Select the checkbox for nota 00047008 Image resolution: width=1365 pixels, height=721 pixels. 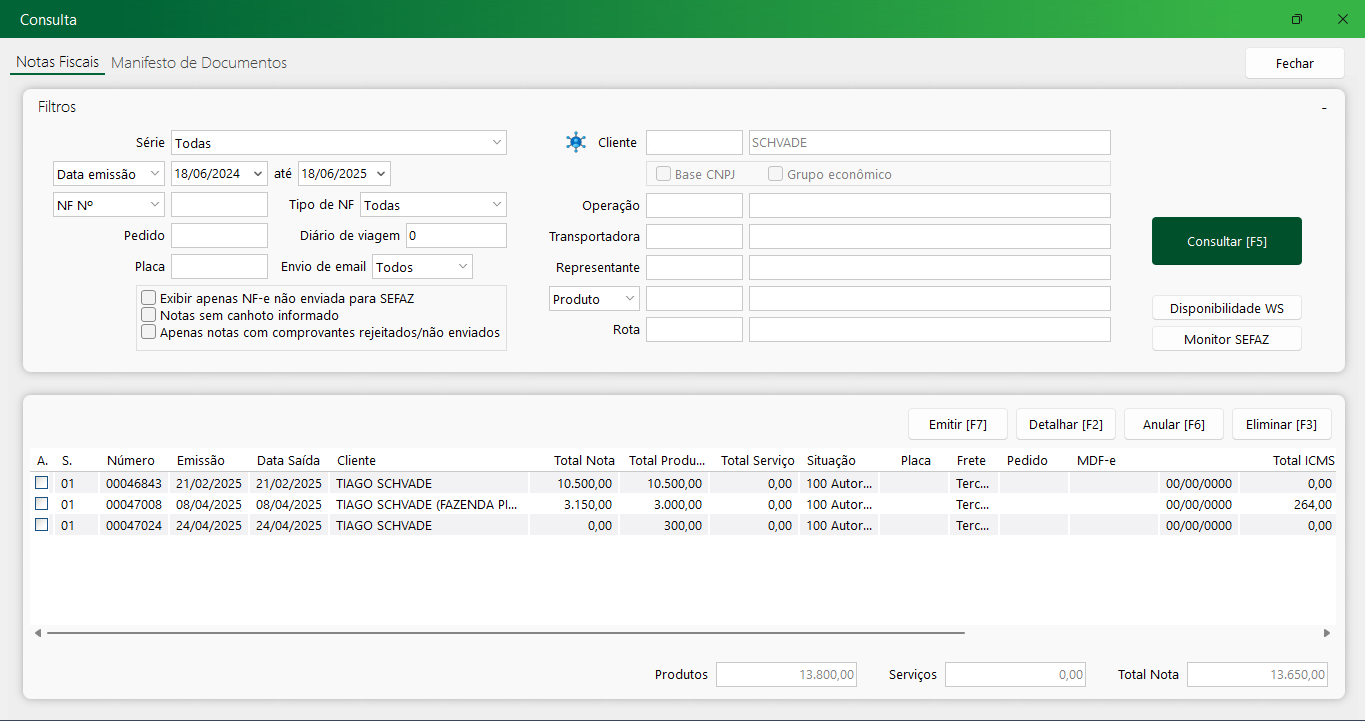42,504
